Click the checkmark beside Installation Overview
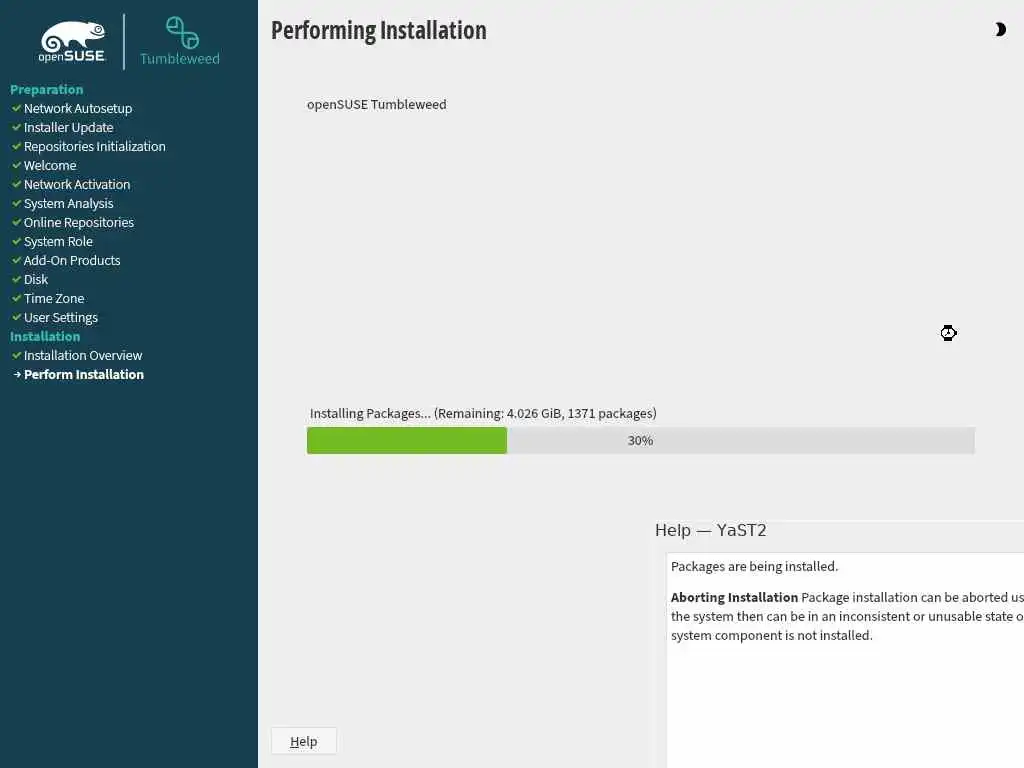The height and width of the screenshot is (768, 1024). [17, 355]
